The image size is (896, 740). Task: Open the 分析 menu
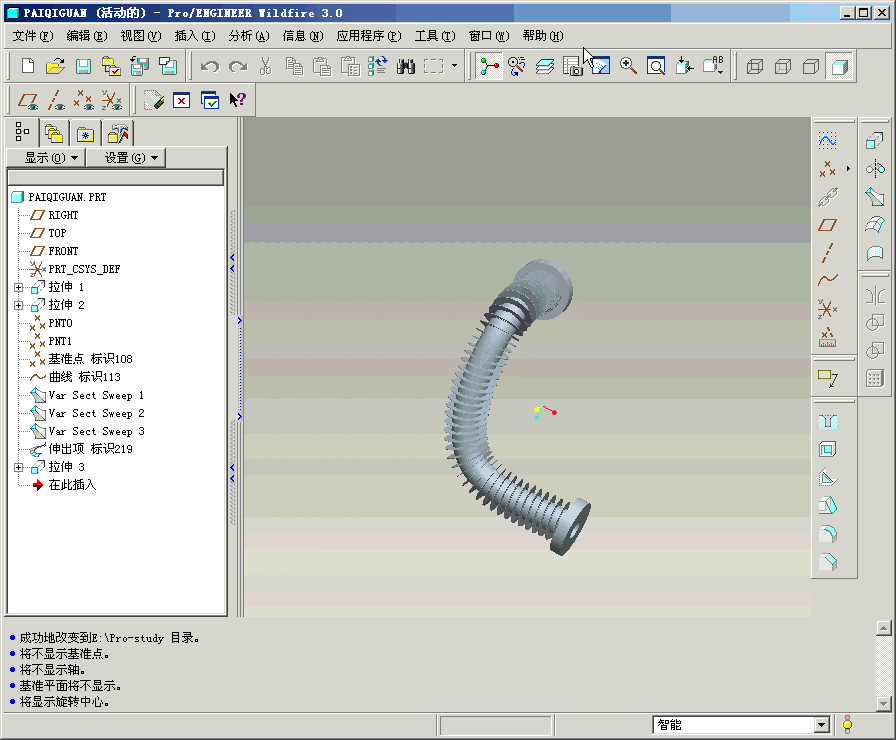coord(249,36)
